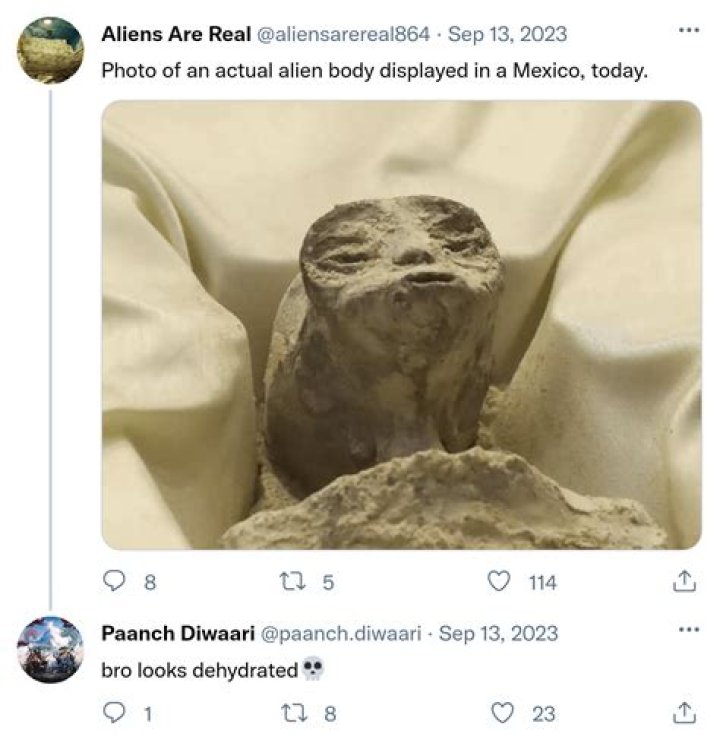Share the alien body photo tweet
Viewport: 720px width, 743px height.
coord(685,581)
